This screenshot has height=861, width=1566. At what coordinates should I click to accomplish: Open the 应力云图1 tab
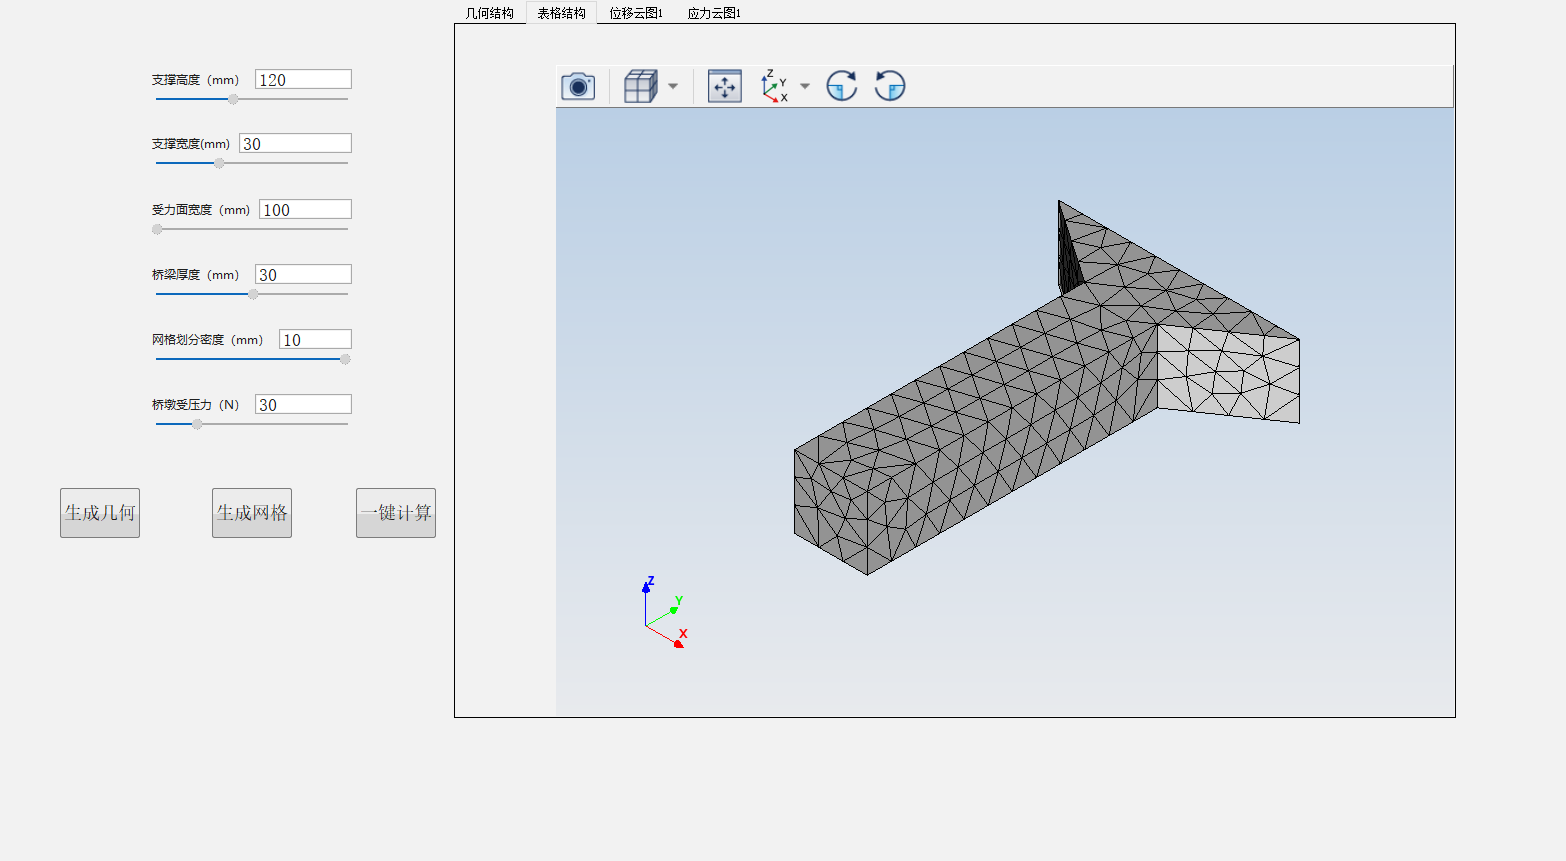714,13
